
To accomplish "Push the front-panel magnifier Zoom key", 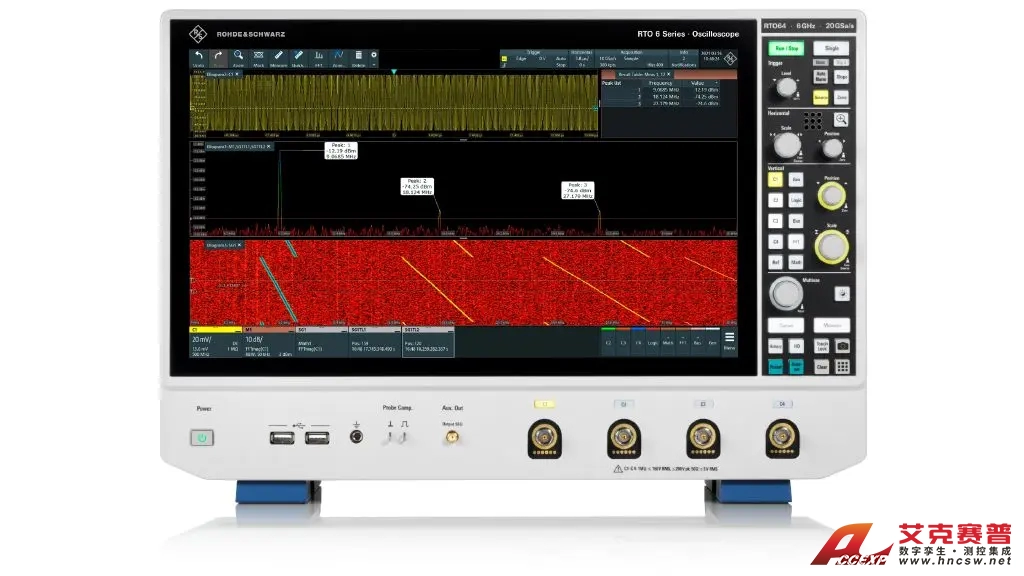I will click(x=840, y=120).
